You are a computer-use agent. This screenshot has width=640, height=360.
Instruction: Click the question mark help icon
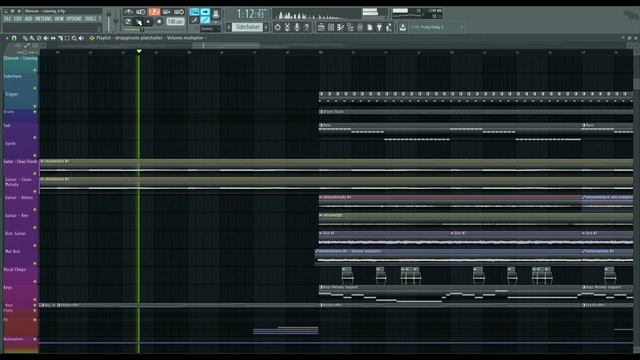pyautogui.click(x=307, y=27)
